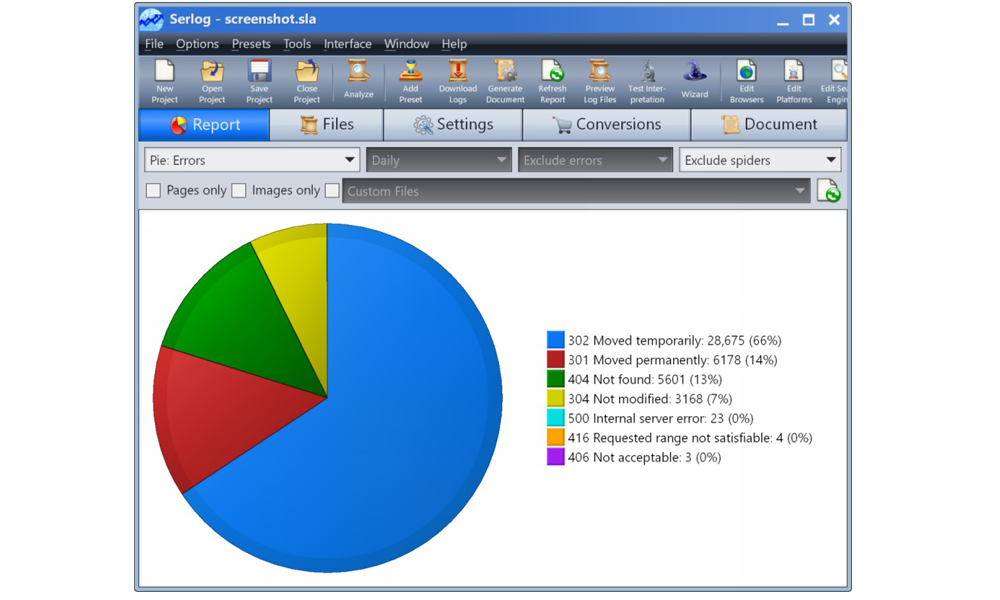Open Edit Browsers from toolbar
Screen dimensions: 1000x600
coord(746,80)
